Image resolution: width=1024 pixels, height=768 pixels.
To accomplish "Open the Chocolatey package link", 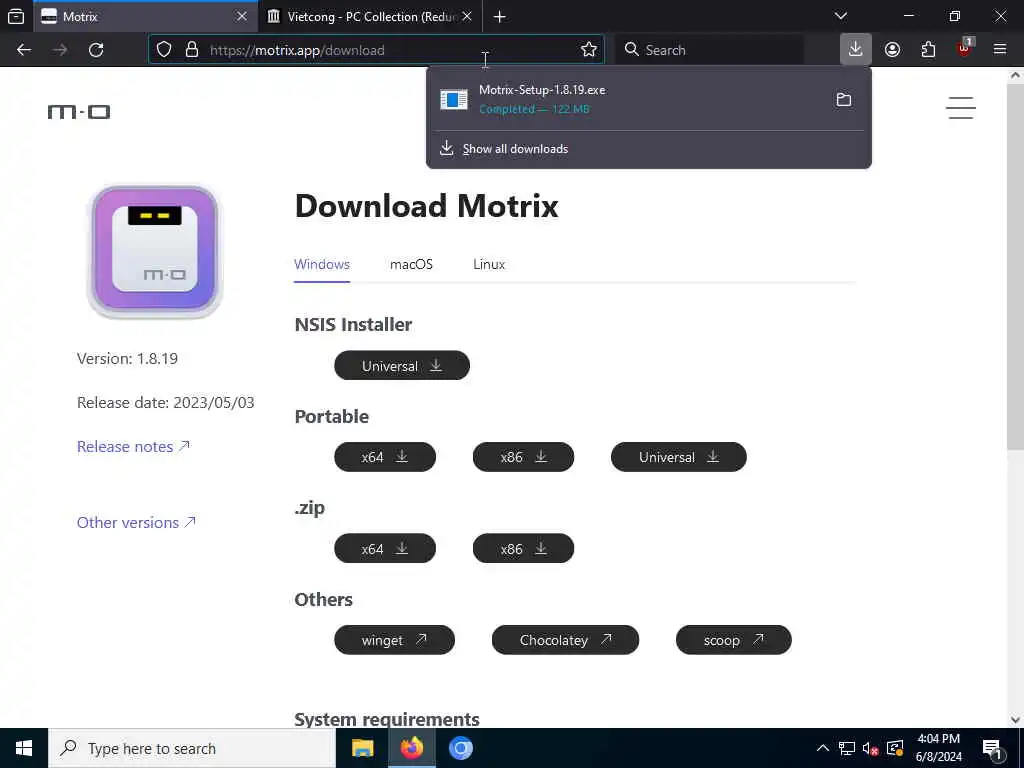I will [x=566, y=640].
